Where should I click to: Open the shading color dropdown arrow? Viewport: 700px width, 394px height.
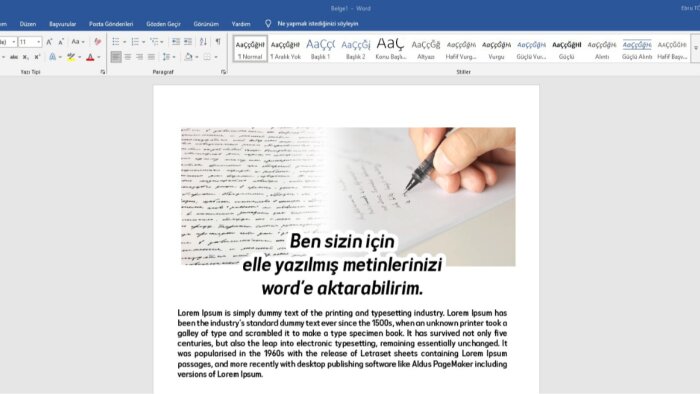(x=197, y=57)
